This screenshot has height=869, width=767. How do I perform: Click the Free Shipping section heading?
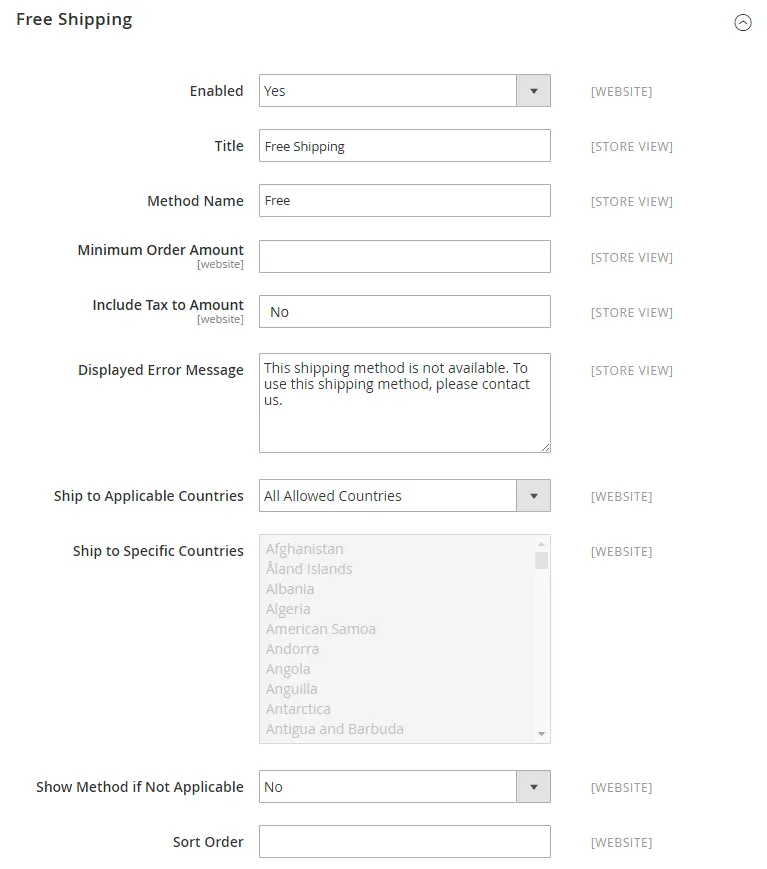point(73,19)
